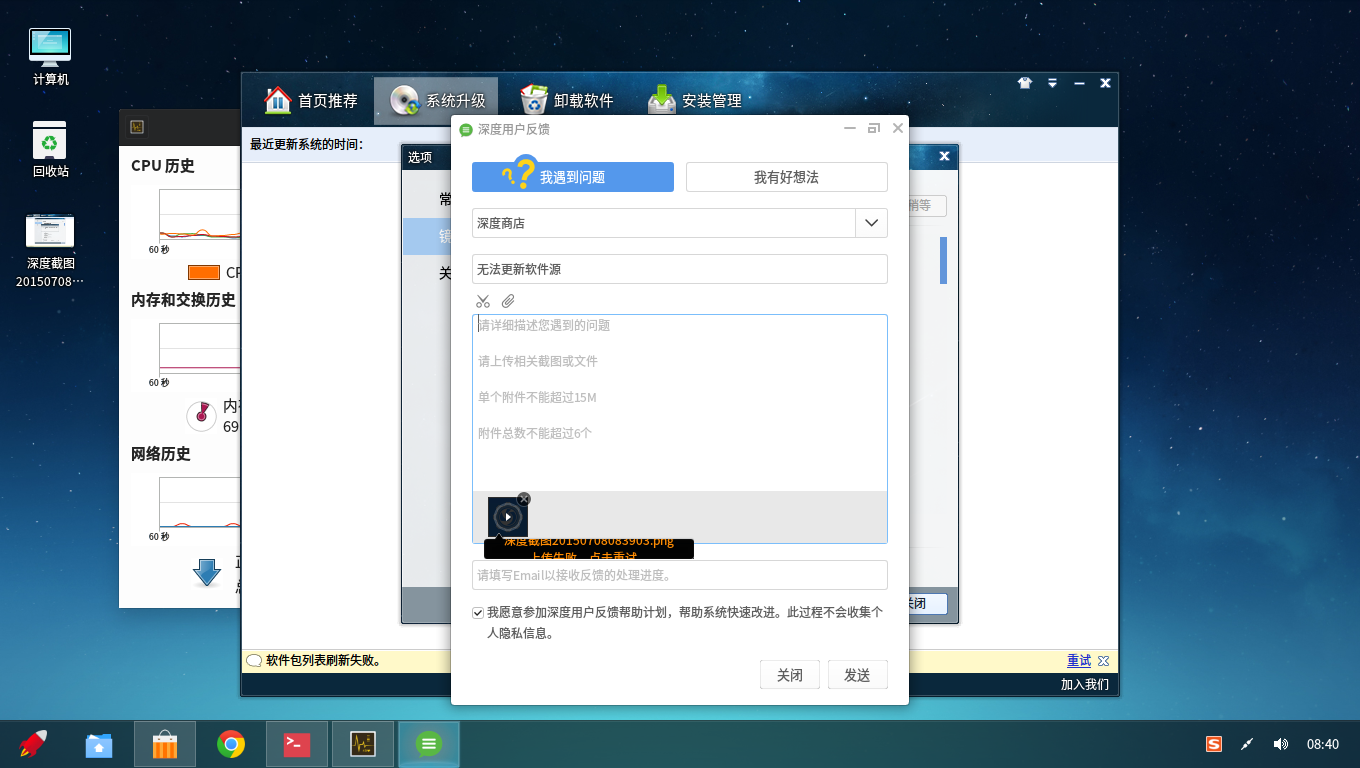The height and width of the screenshot is (768, 1360).
Task: Open the 安装管理 tab in Deepin Store
Action: [x=695, y=100]
